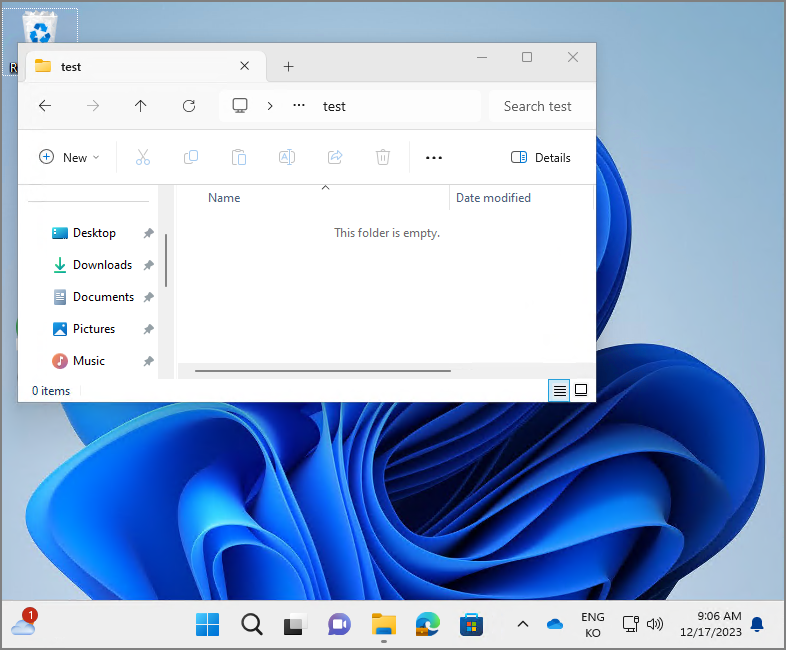
Task: Minimize the test Explorer window
Action: coord(482,57)
